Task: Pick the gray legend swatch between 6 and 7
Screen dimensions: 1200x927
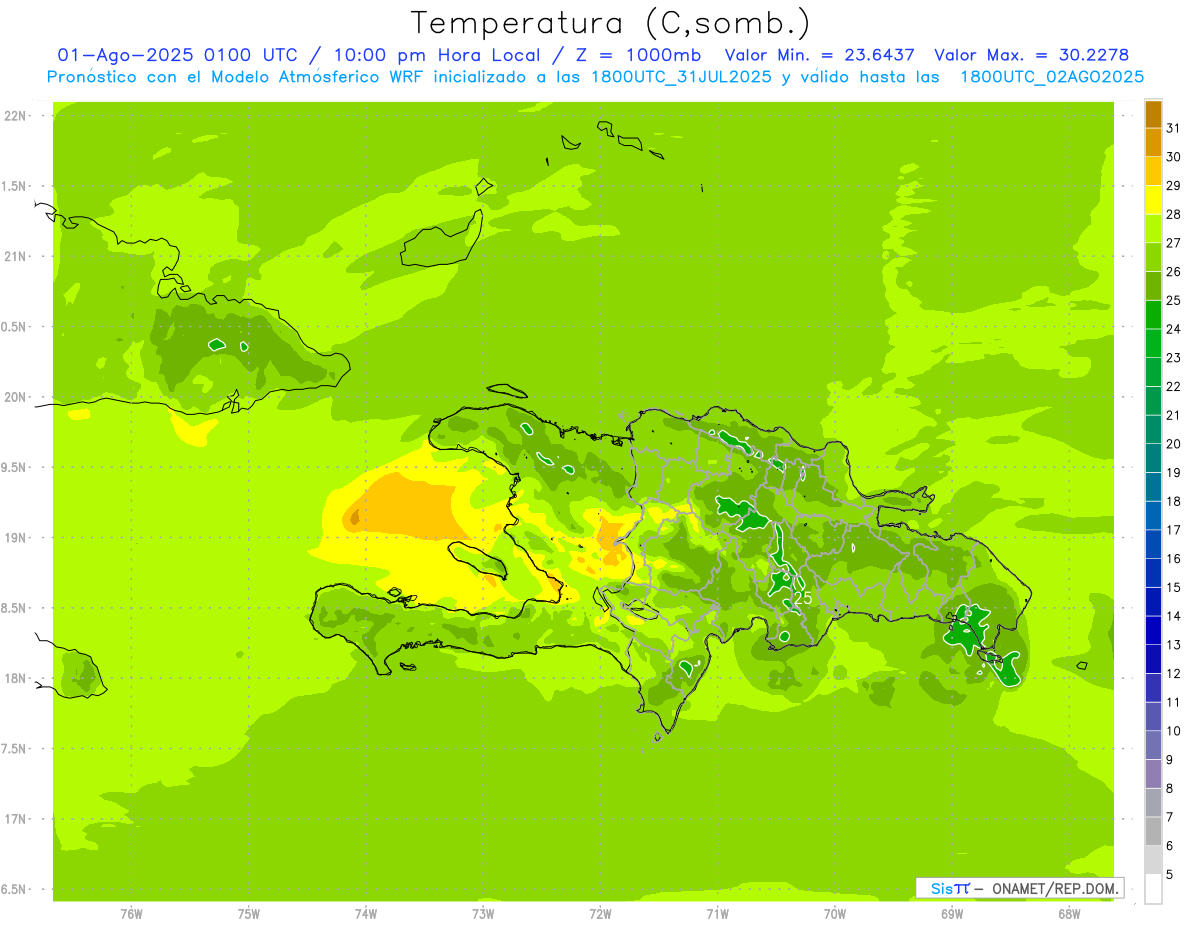Action: pyautogui.click(x=1153, y=831)
